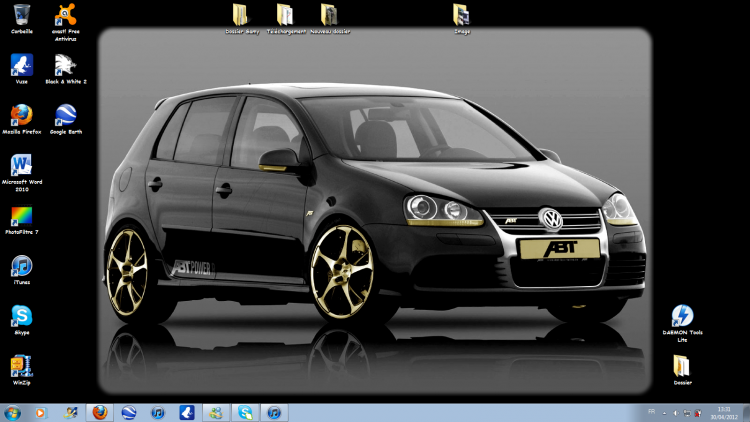Select the Image folder on desktop
Screen dimensions: 750x422
pos(462,19)
